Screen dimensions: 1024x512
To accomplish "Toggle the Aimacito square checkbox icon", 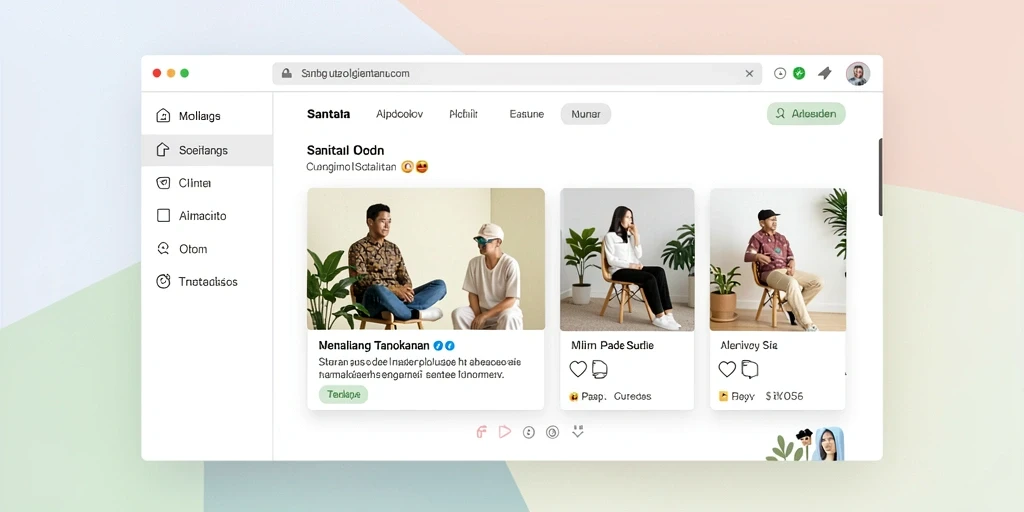I will pyautogui.click(x=163, y=216).
